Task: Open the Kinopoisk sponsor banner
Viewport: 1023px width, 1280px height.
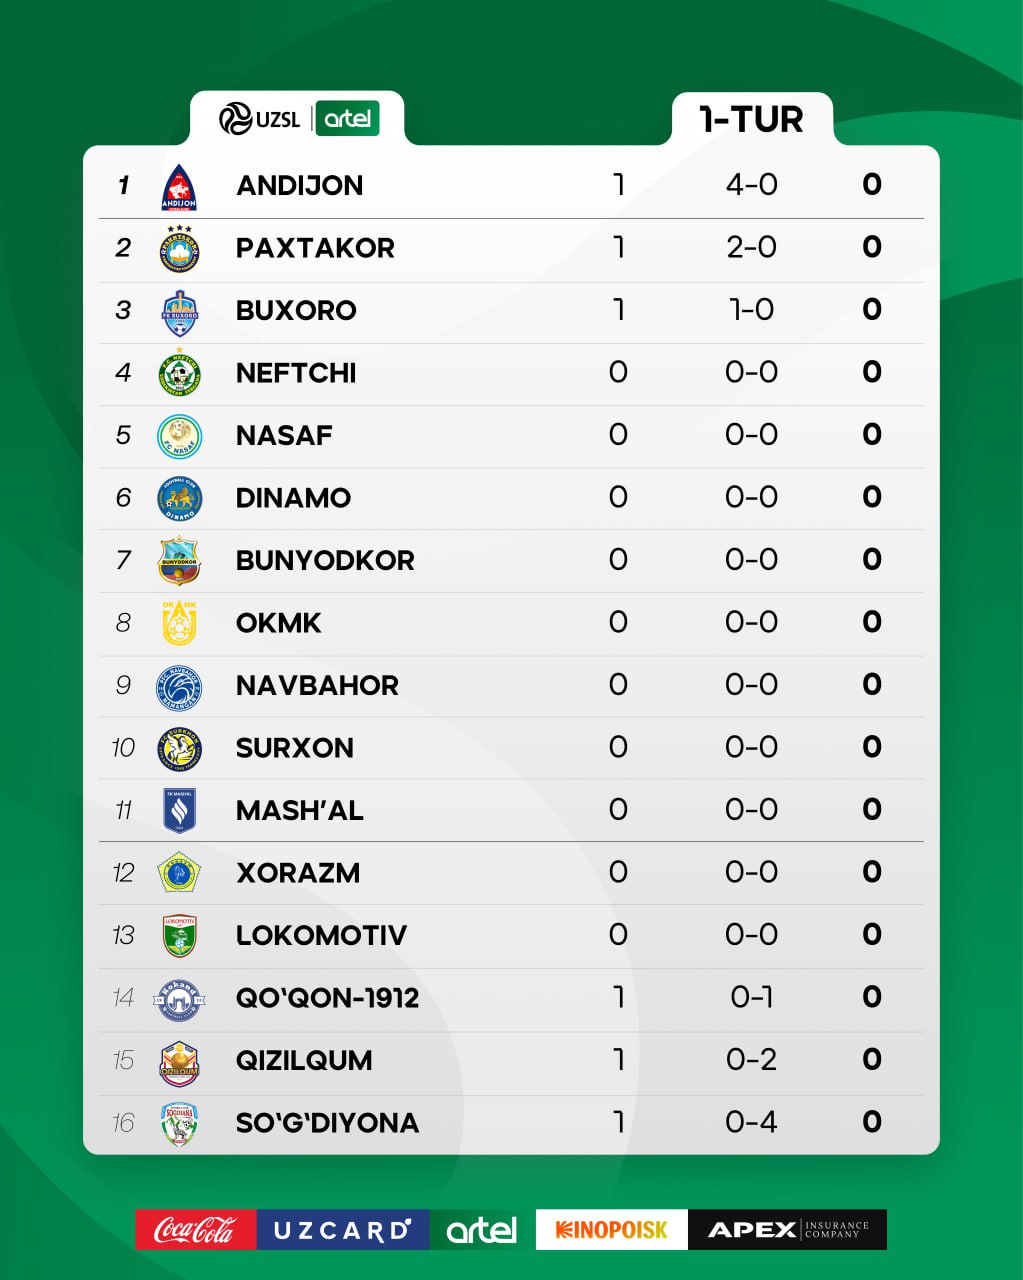Action: point(611,1230)
